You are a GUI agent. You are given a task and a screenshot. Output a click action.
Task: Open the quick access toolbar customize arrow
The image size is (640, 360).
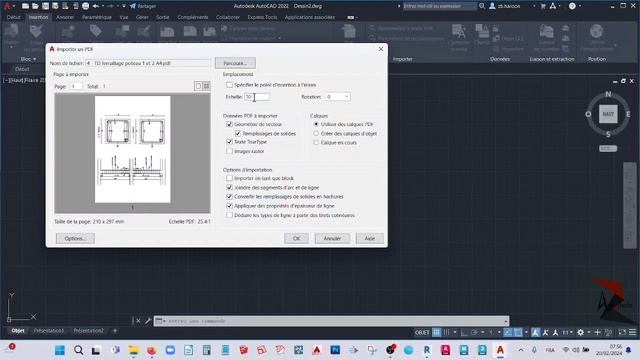coord(124,6)
